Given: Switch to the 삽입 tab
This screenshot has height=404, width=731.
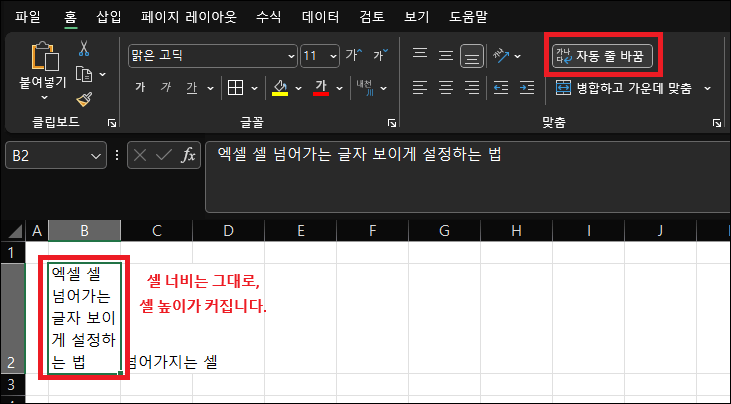Looking at the screenshot, I should (x=109, y=17).
